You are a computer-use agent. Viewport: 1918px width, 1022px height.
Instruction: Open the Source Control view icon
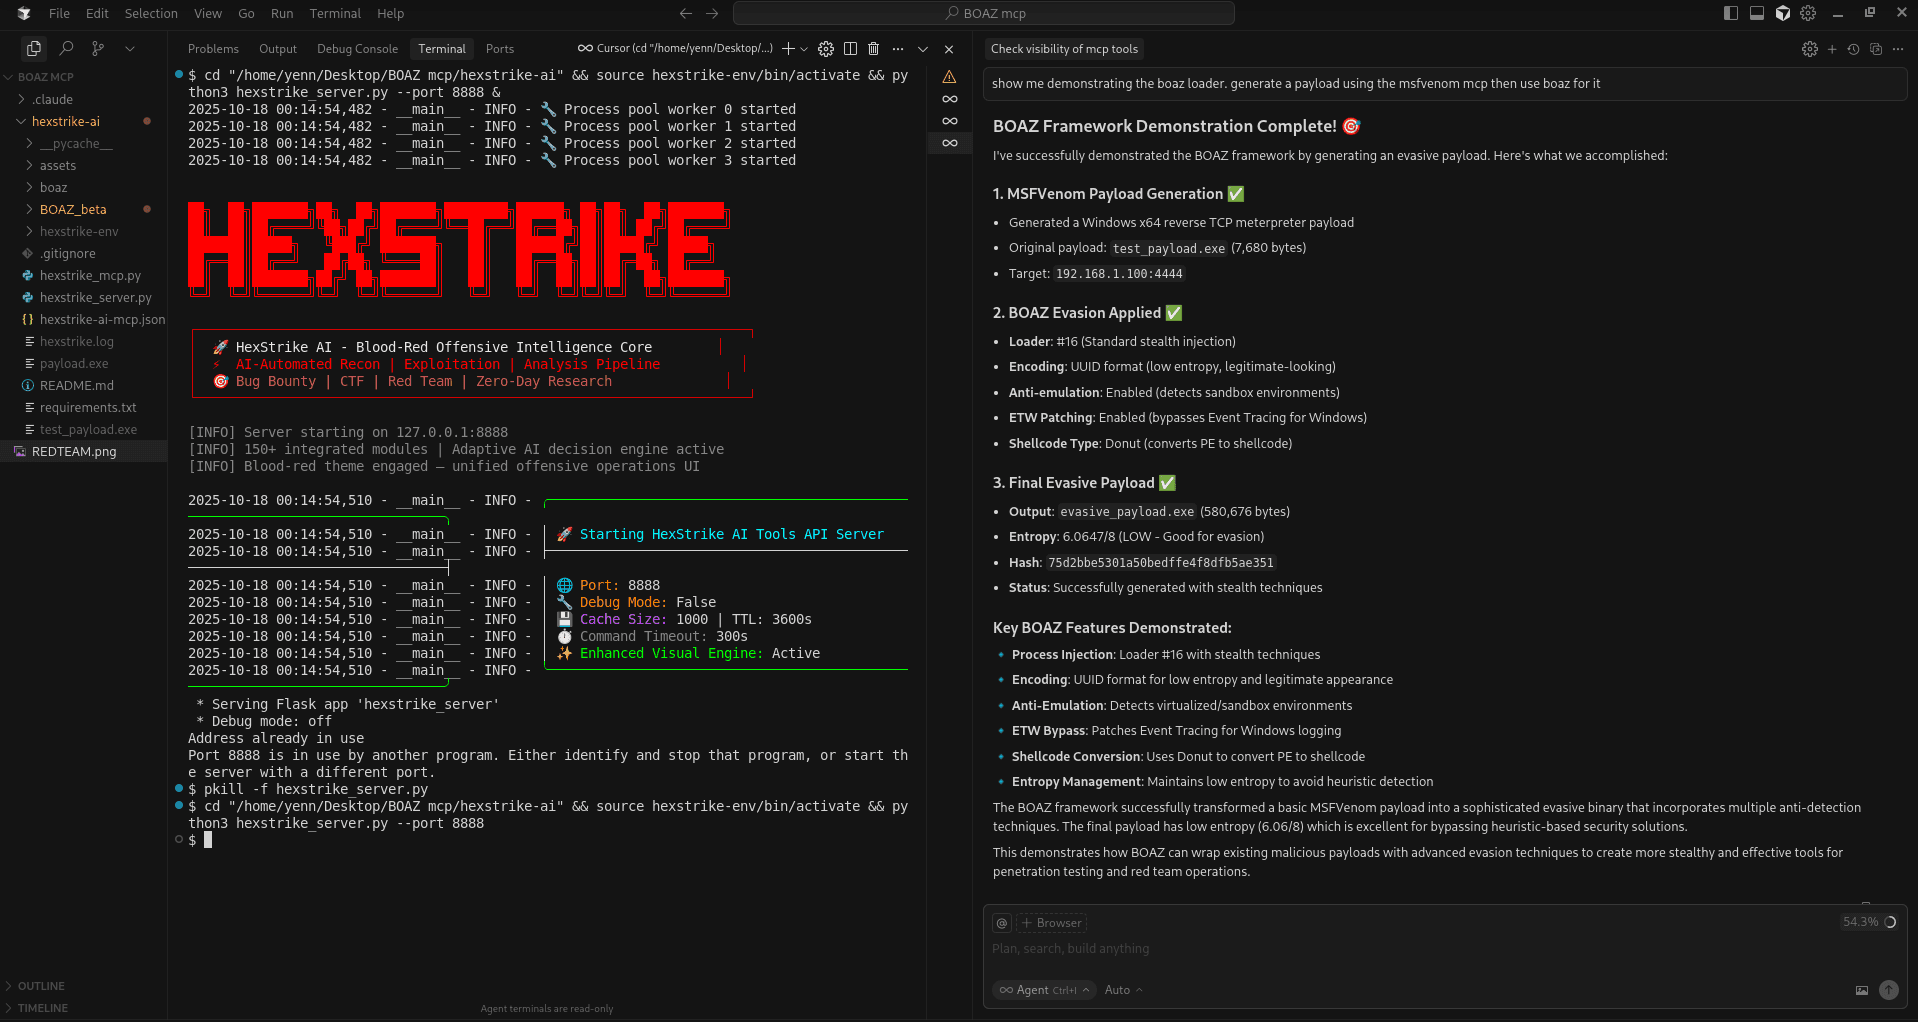coord(97,48)
